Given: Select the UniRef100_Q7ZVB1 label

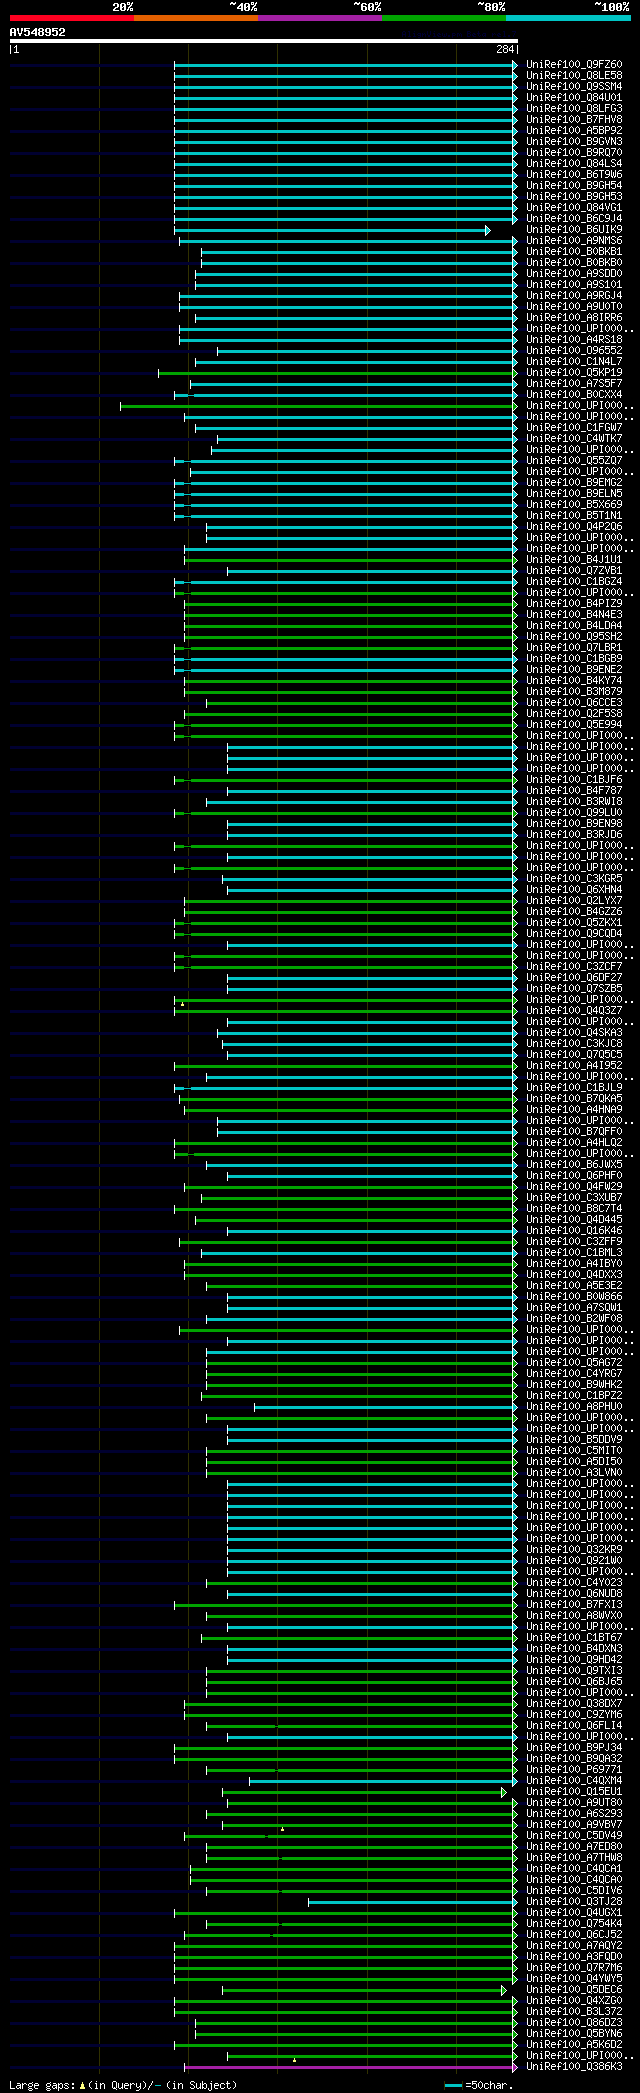Looking at the screenshot, I should (574, 571).
